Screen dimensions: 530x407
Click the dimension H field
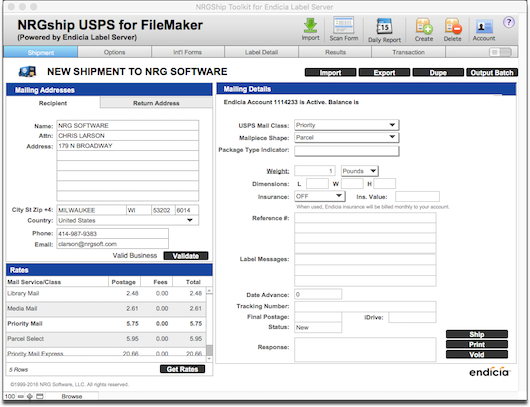(384, 184)
